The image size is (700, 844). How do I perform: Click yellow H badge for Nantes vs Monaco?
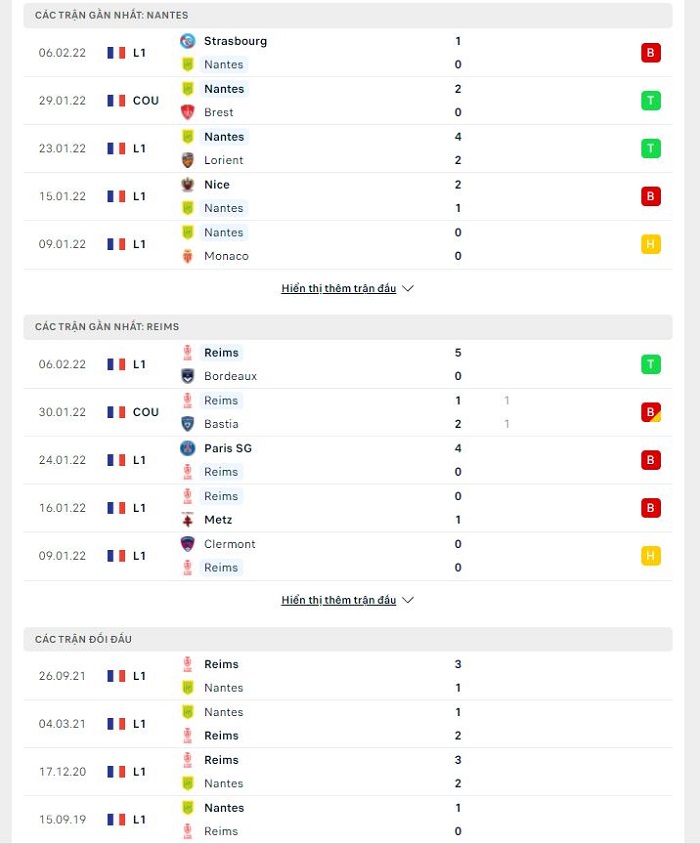point(650,244)
